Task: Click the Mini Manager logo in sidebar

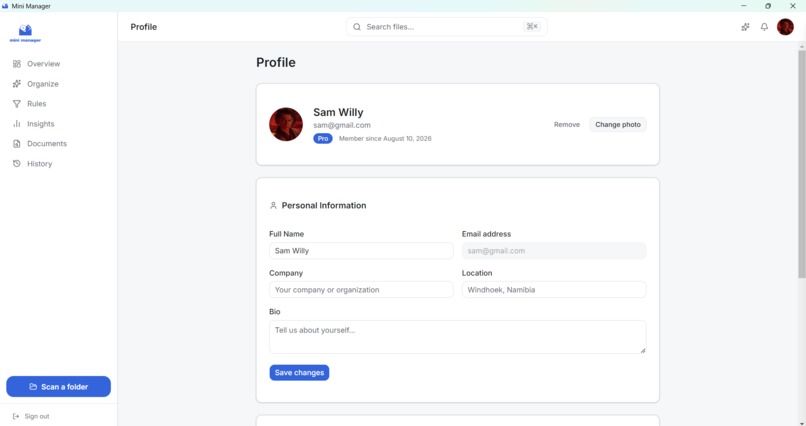Action: point(25,33)
